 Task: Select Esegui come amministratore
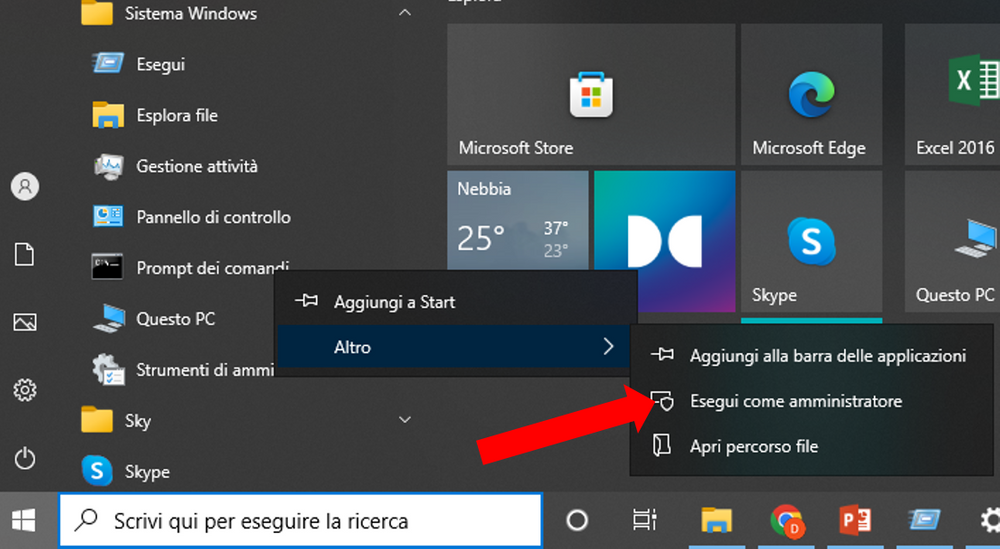(x=795, y=401)
